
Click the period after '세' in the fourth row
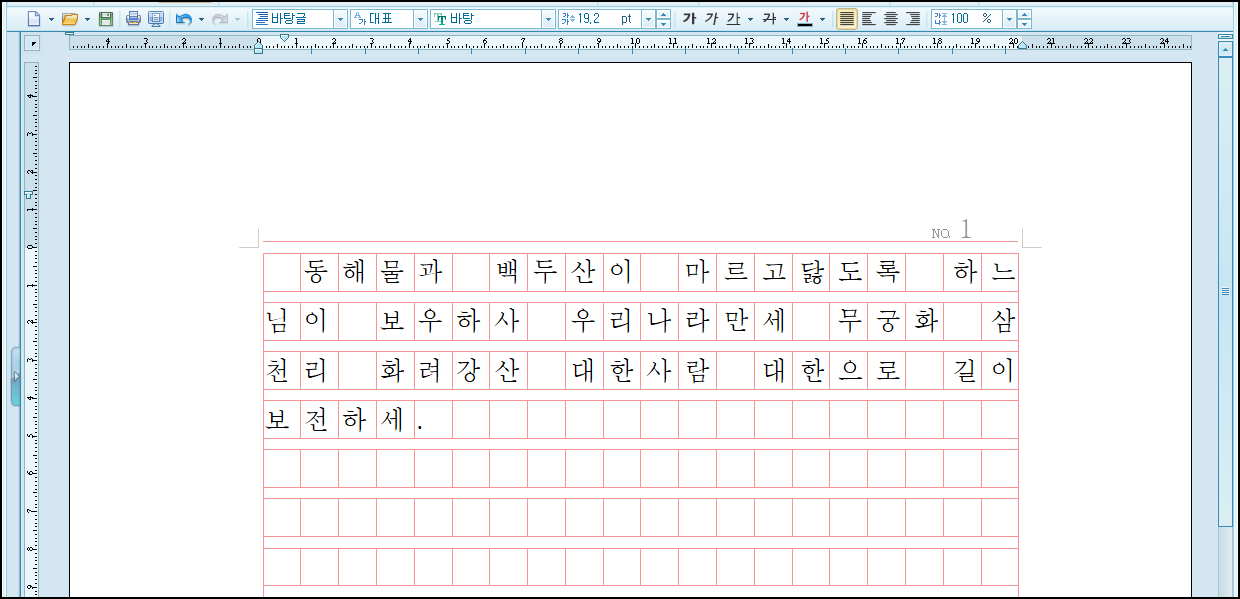pos(420,428)
